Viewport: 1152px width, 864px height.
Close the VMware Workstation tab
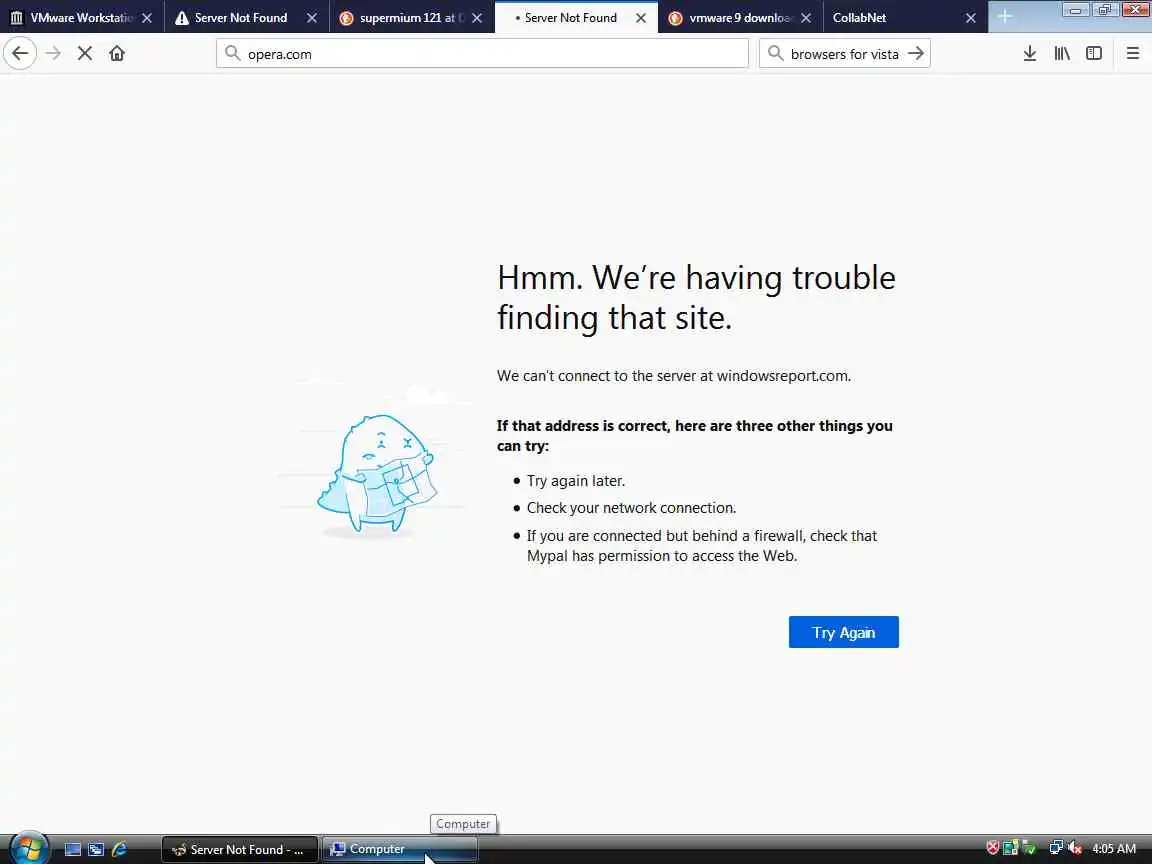147,18
